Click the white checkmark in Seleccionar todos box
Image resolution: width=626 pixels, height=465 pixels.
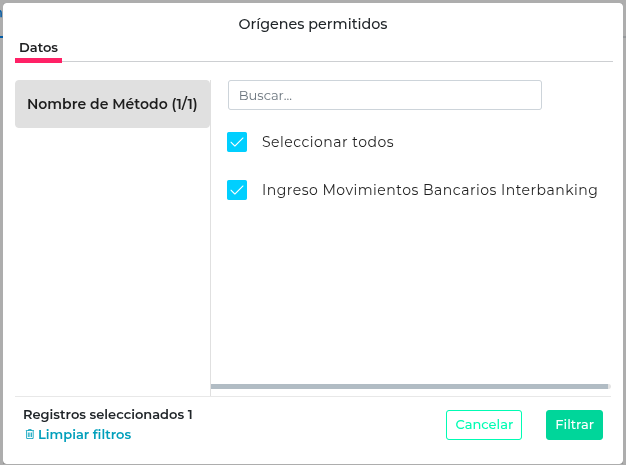(237, 142)
